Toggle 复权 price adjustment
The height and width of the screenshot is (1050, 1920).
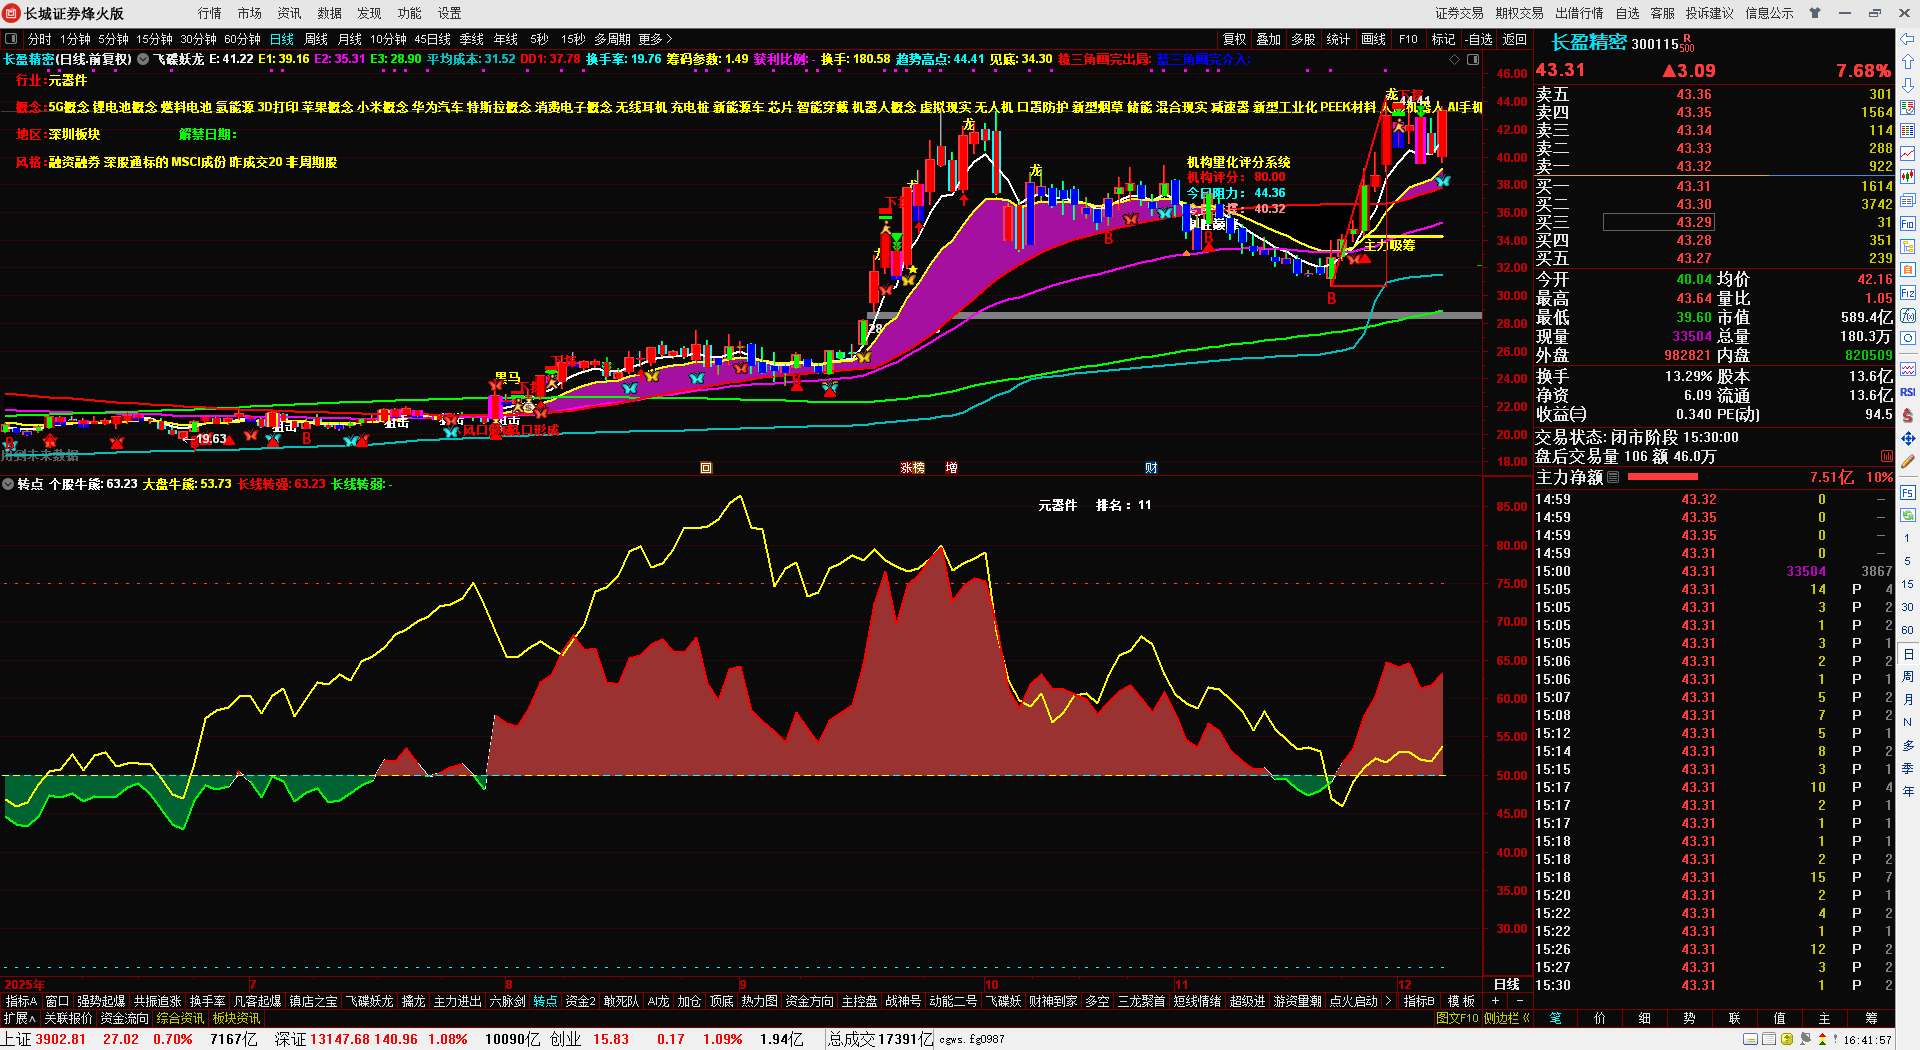[1235, 39]
